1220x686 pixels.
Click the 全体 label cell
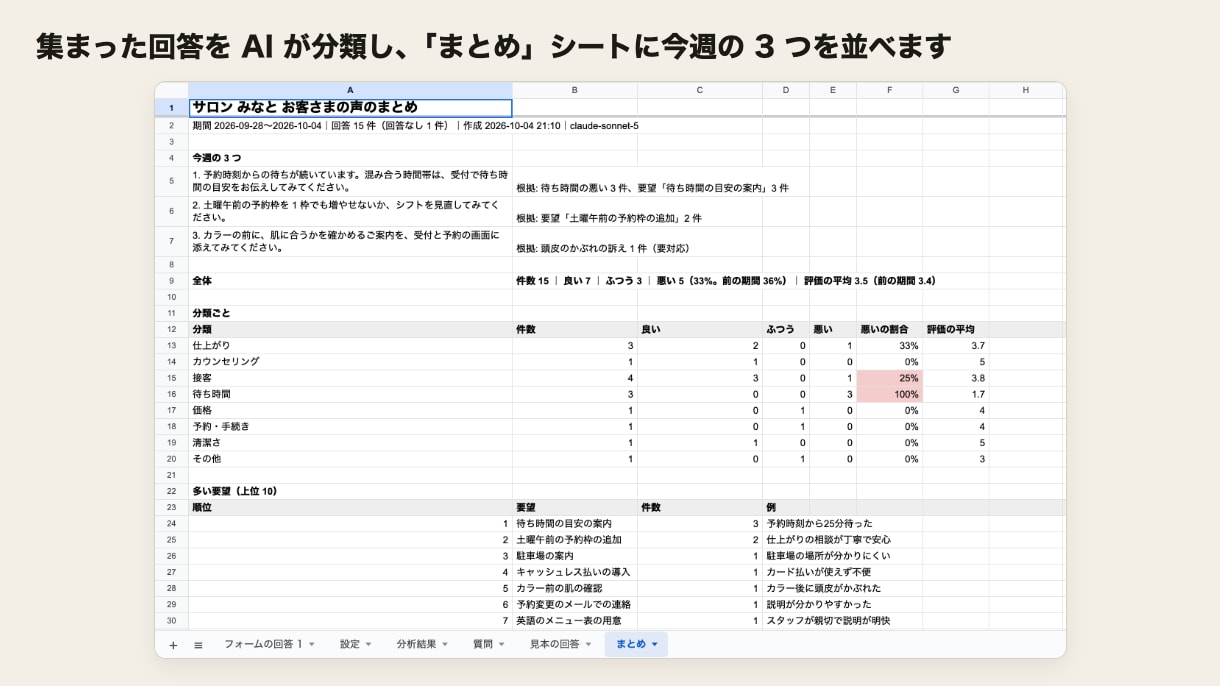pyautogui.click(x=350, y=281)
